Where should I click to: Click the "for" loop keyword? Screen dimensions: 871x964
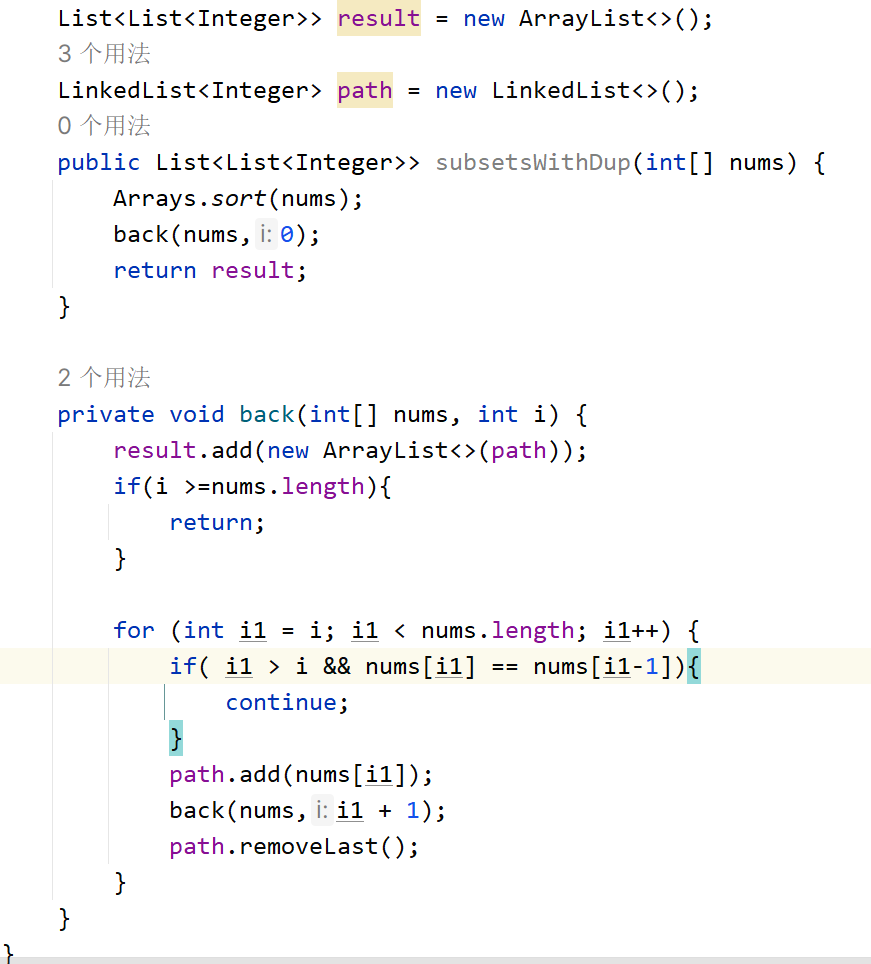[x=134, y=631]
